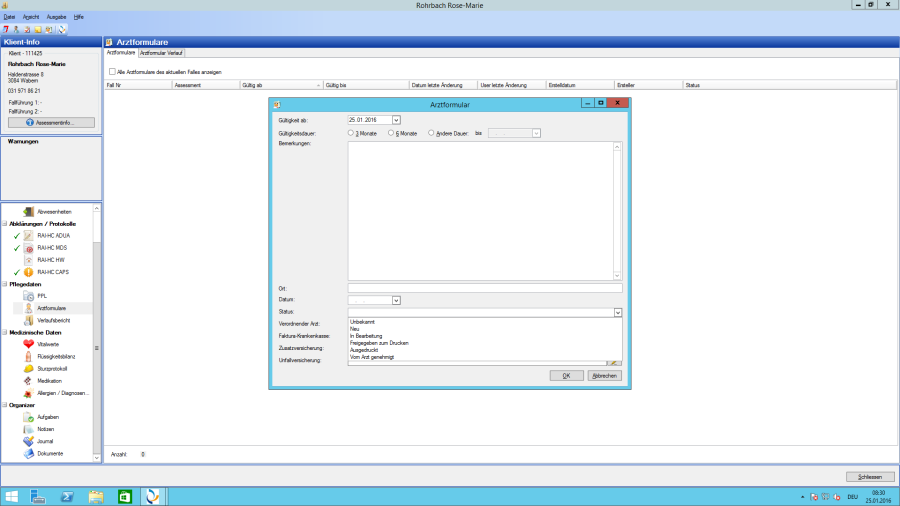Open Dokumente folder icon
Image resolution: width=900 pixels, height=506 pixels.
point(28,453)
